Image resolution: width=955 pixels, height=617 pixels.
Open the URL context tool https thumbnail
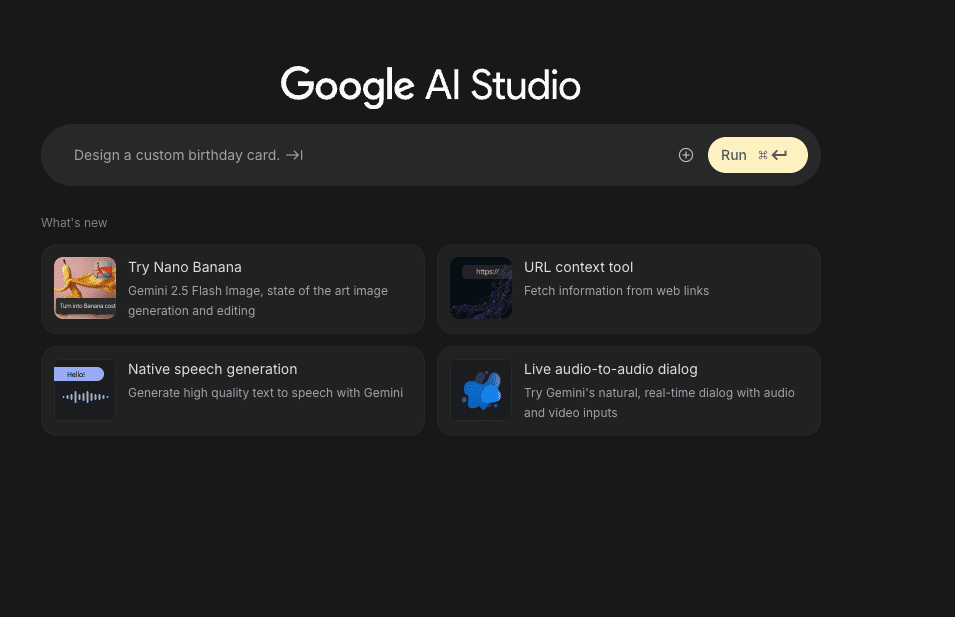(x=481, y=288)
